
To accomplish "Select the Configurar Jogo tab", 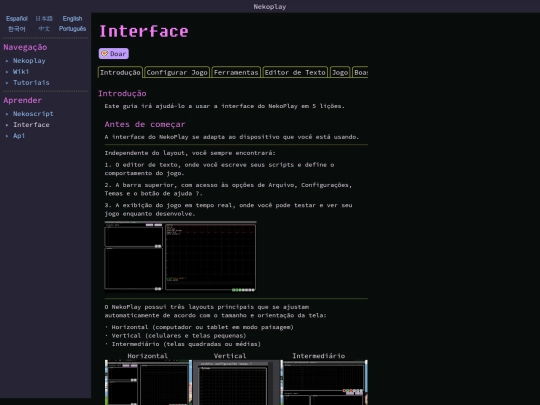I will point(177,72).
